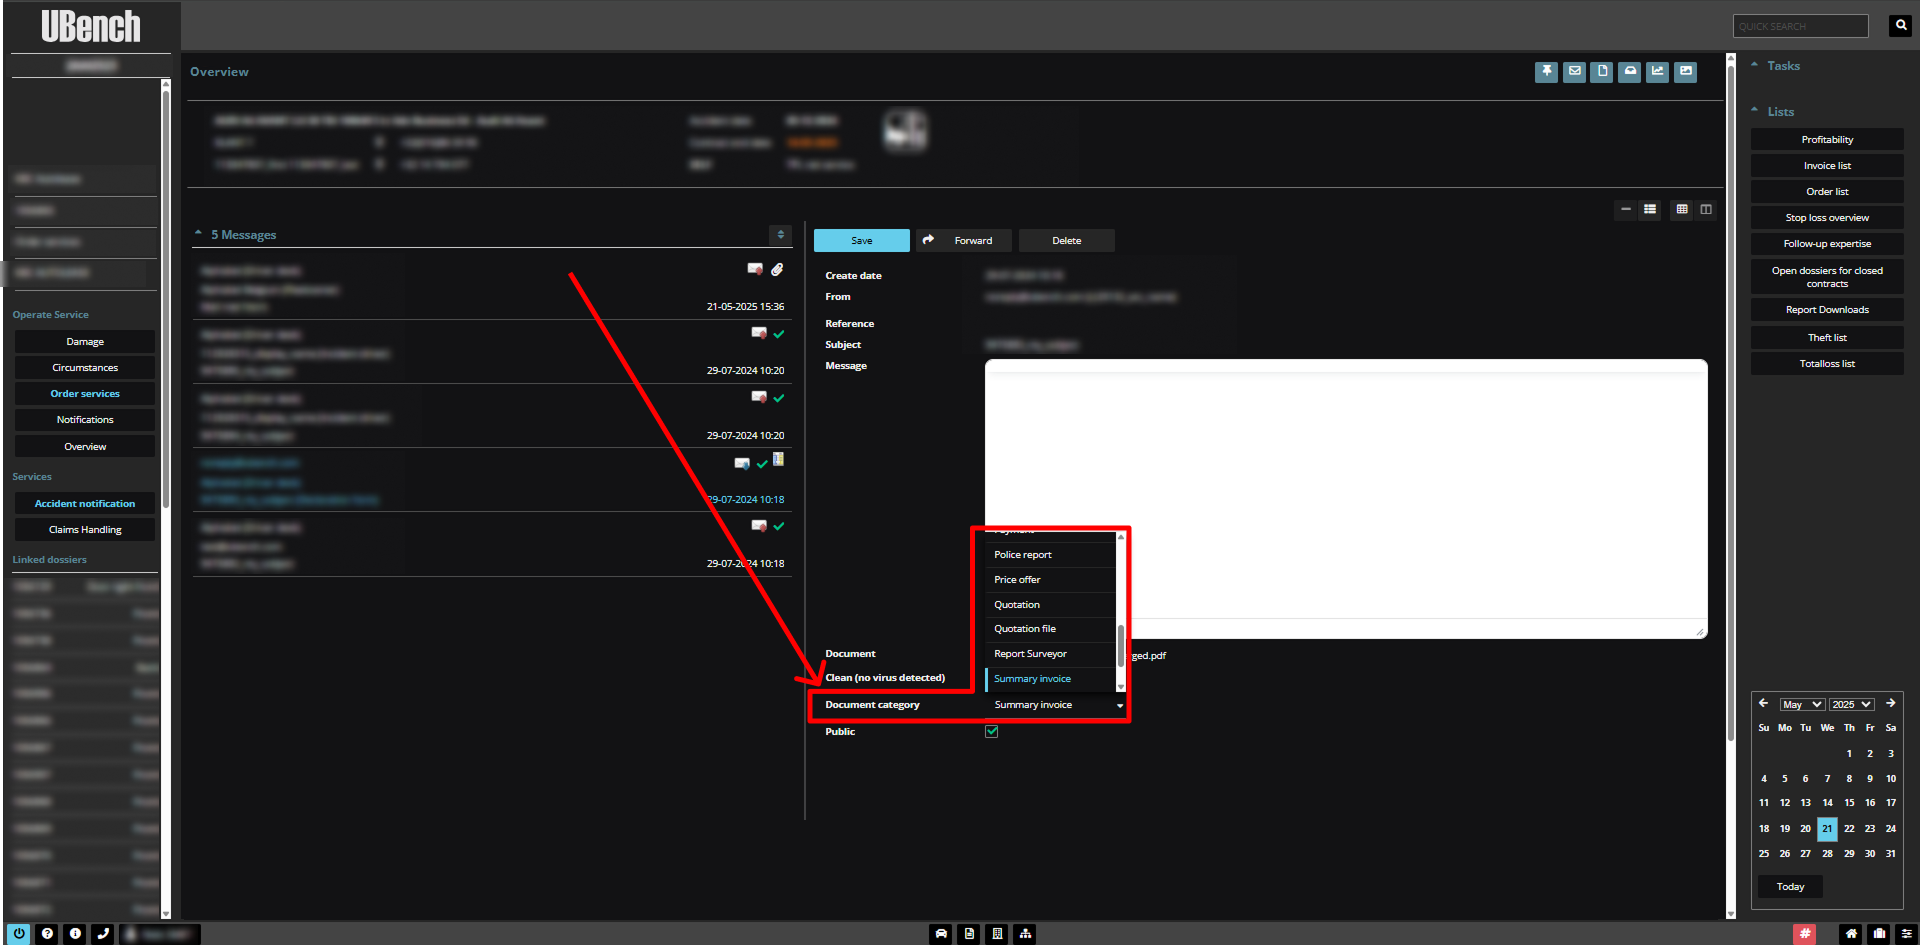The image size is (1920, 945).
Task: Switch to the two-column split view toggle
Action: coord(1706,209)
